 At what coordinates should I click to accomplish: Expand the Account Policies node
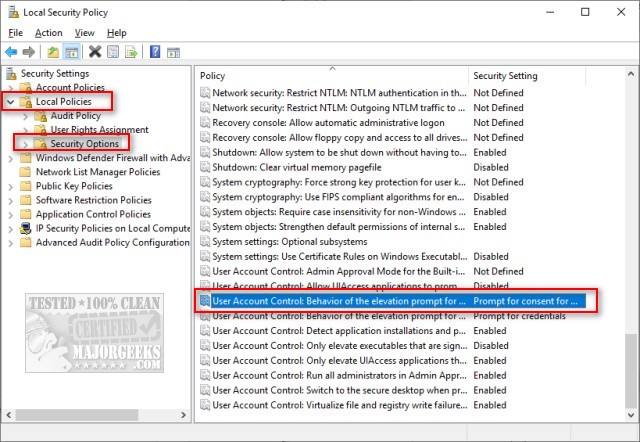click(11, 88)
